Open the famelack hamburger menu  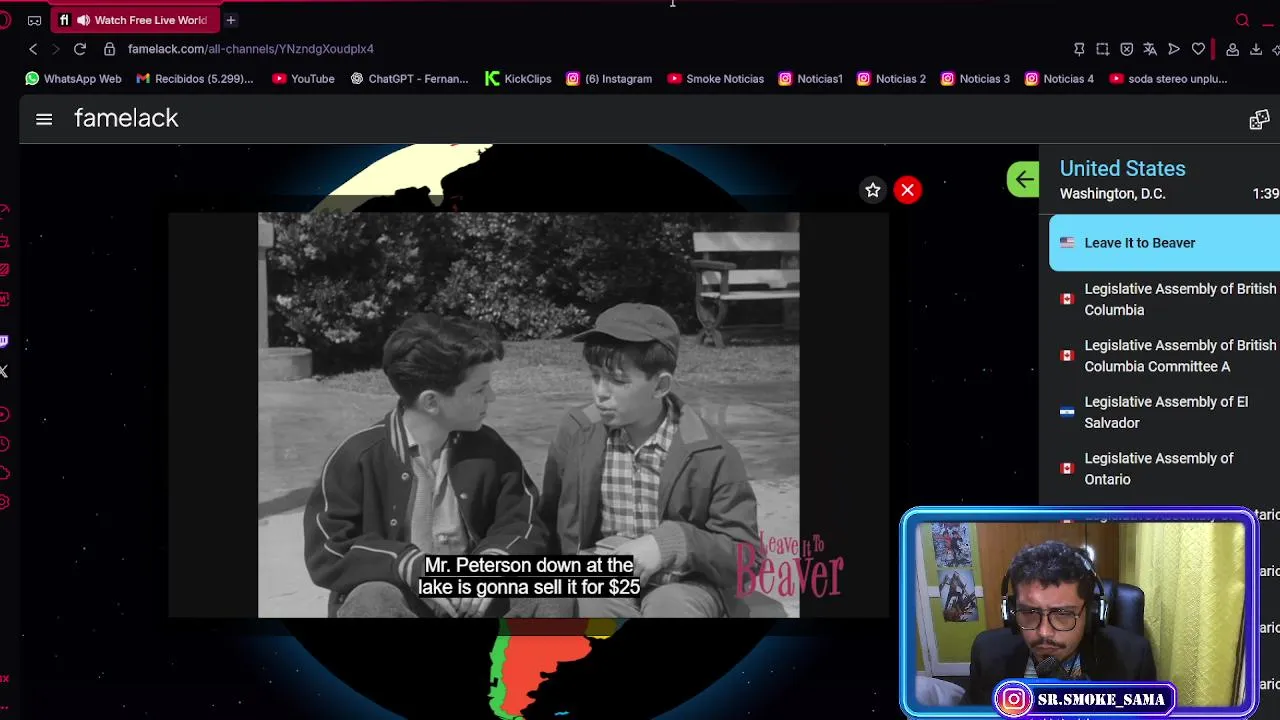44,119
